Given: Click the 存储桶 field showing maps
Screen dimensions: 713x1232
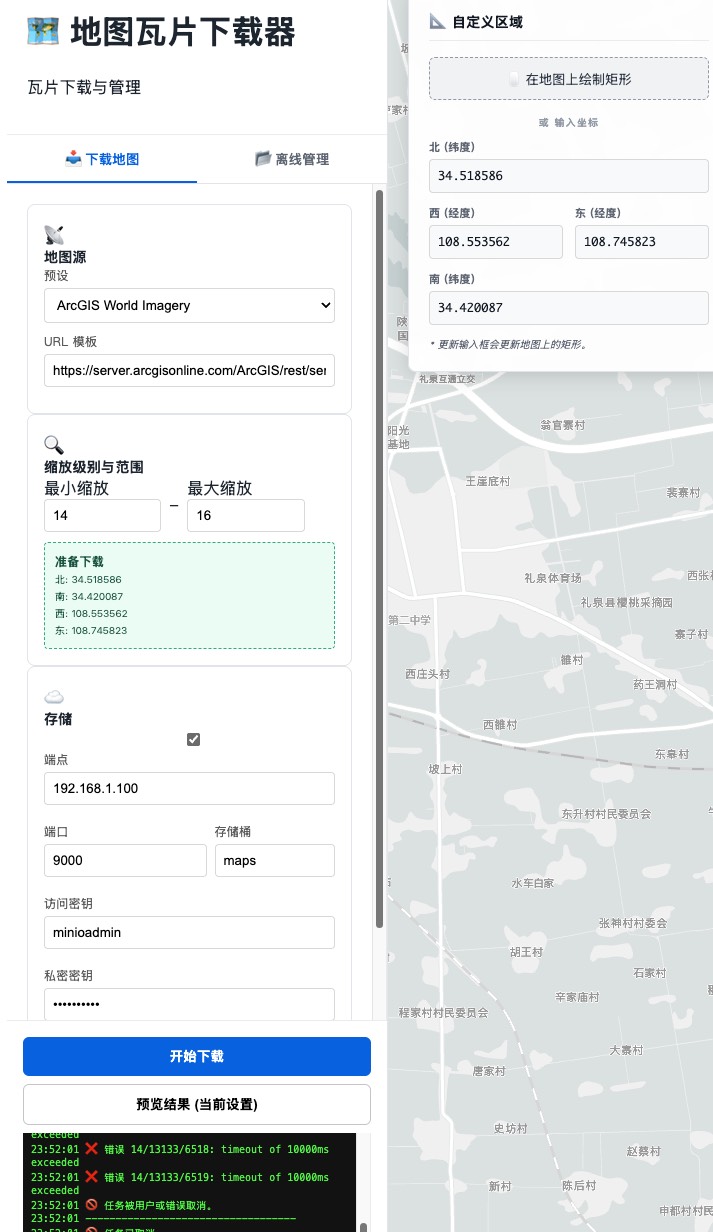Looking at the screenshot, I should (x=275, y=860).
